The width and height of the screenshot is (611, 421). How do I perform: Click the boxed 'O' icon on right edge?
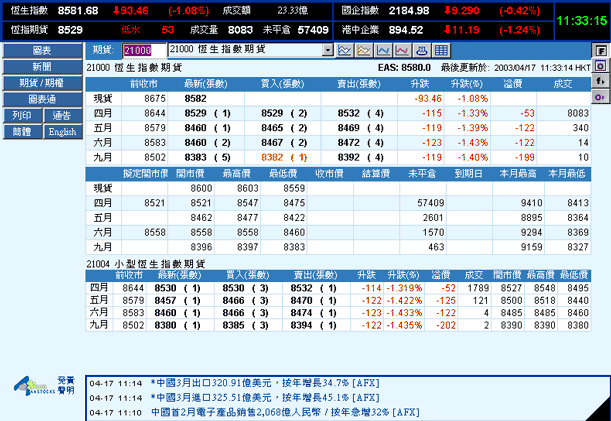(601, 66)
